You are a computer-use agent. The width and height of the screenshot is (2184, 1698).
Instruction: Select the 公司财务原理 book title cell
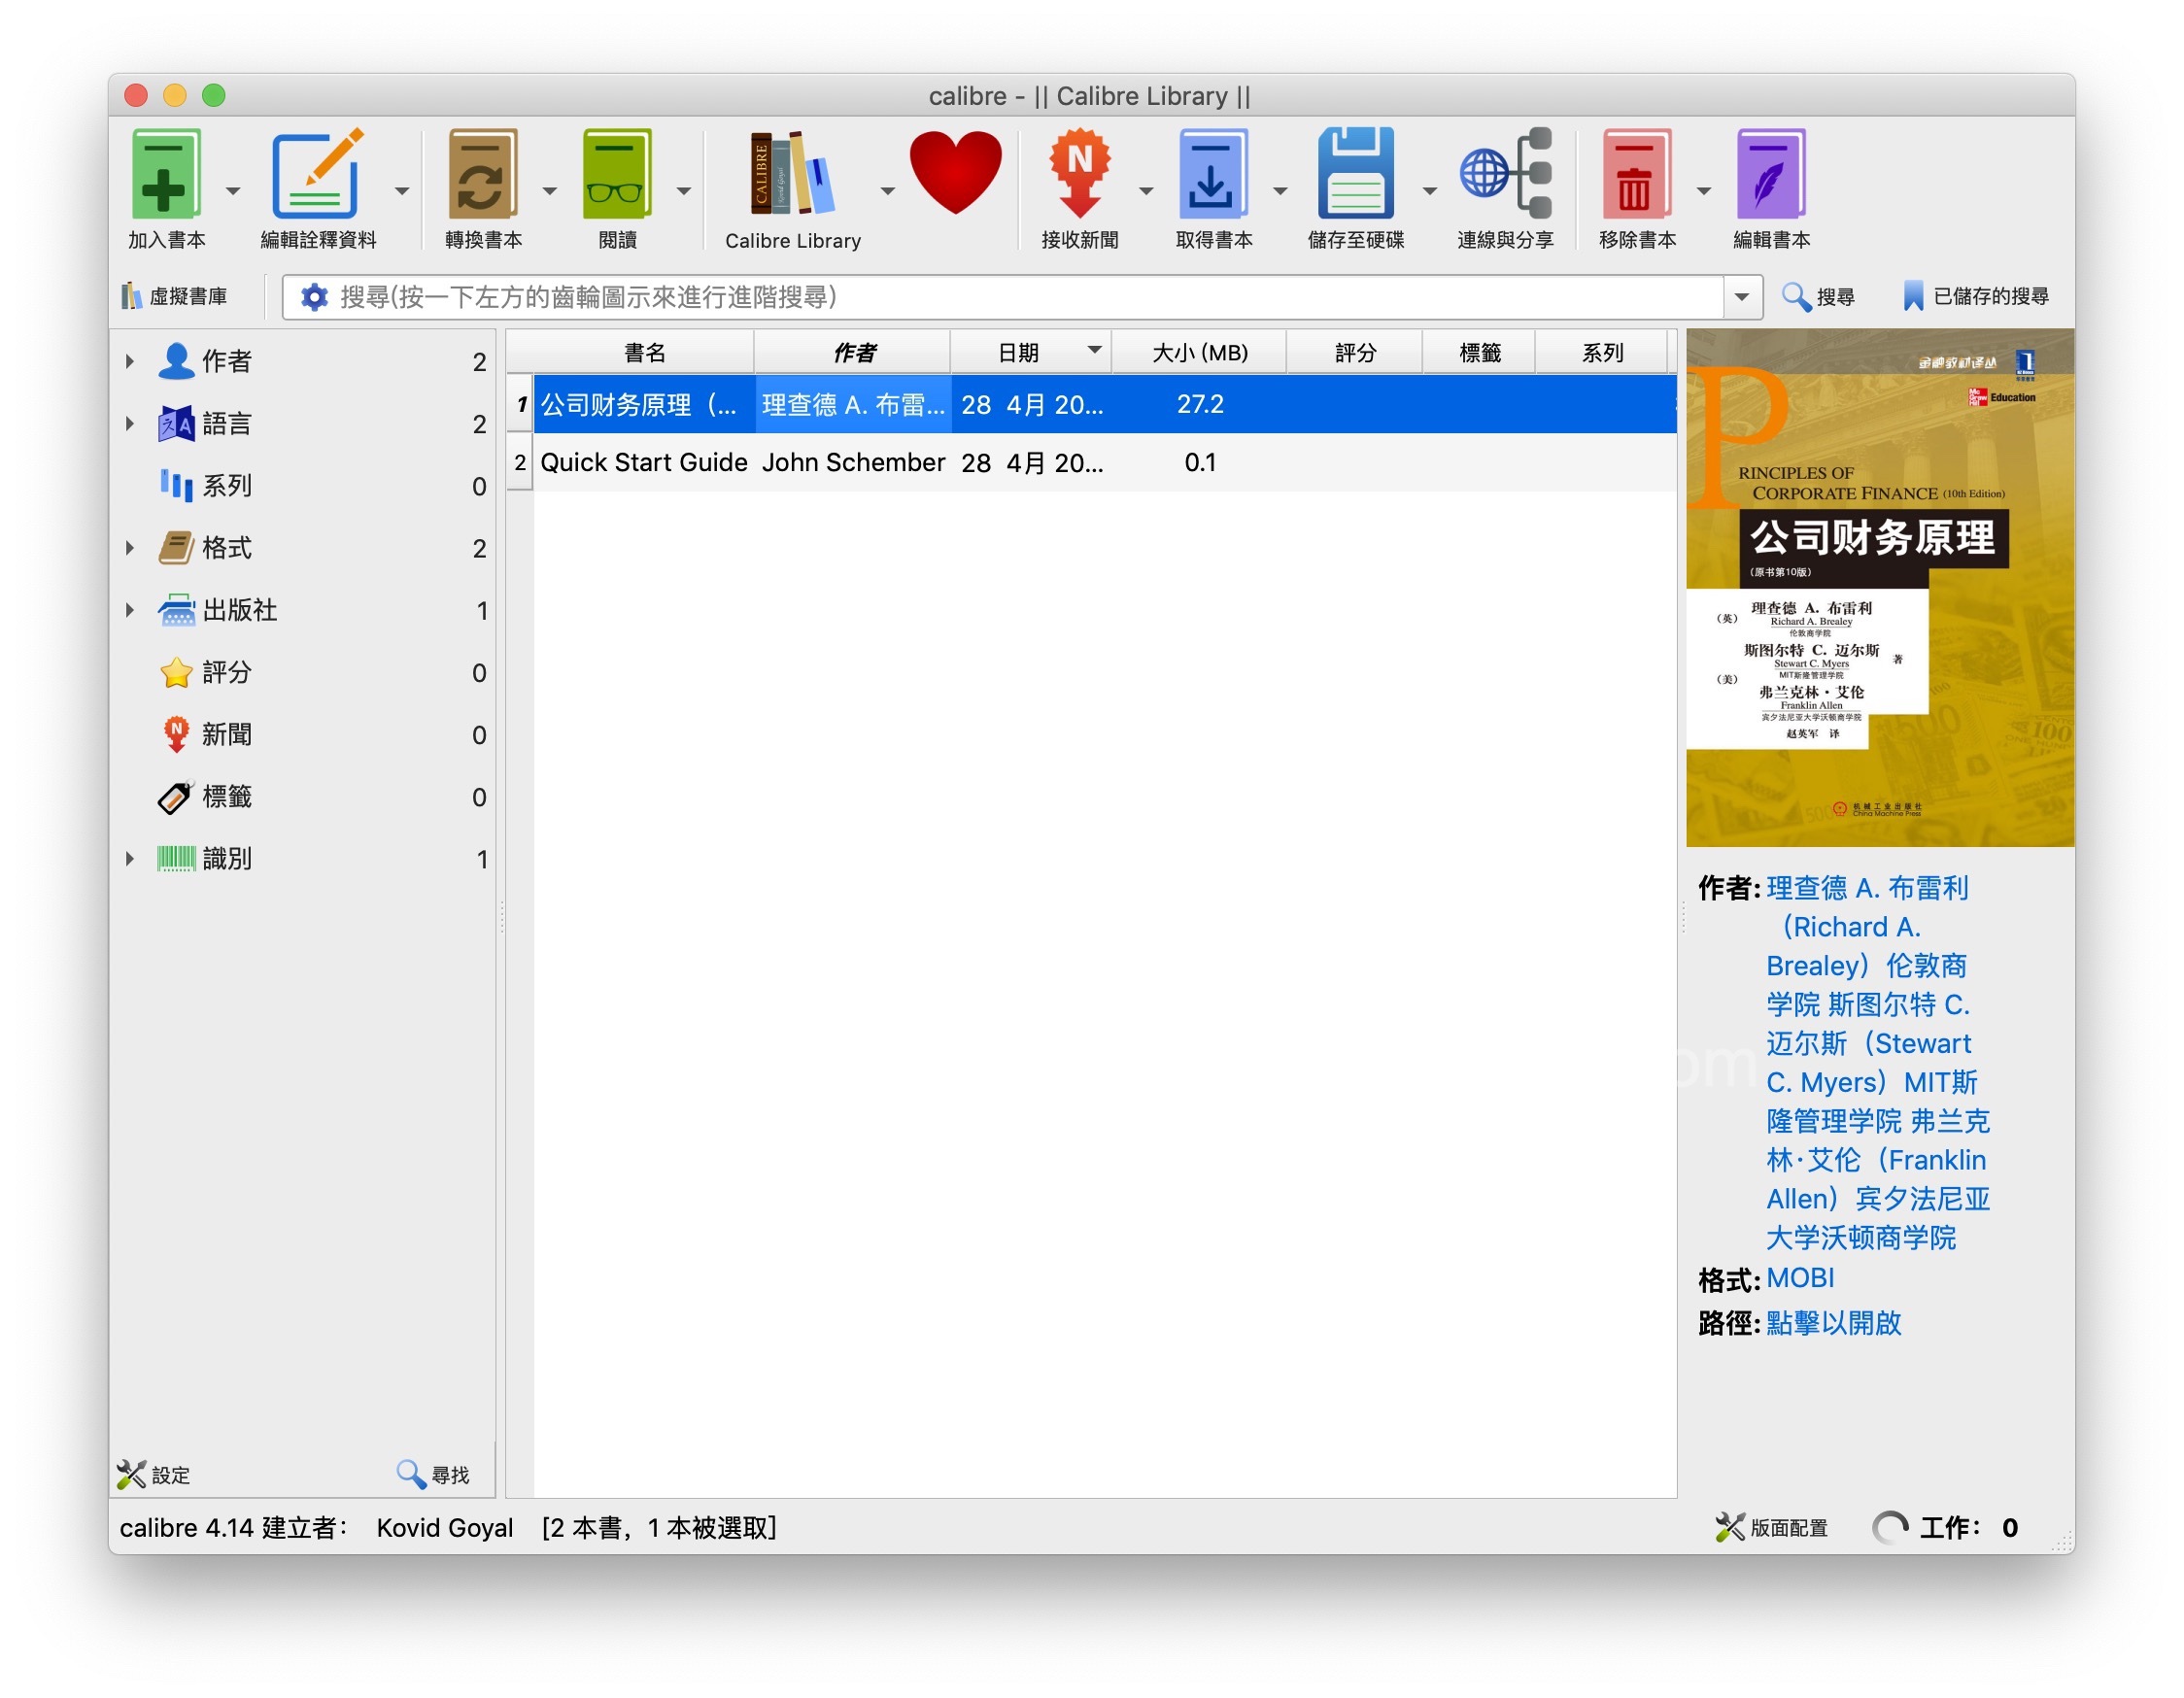click(x=644, y=404)
